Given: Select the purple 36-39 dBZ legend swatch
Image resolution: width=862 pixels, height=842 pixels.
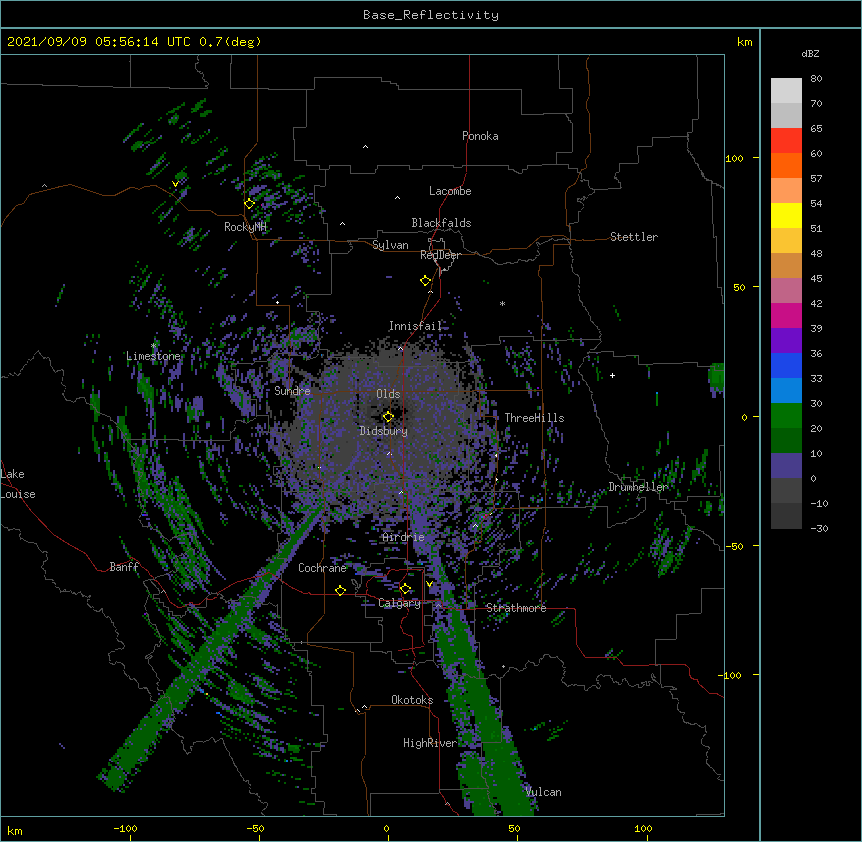Looking at the screenshot, I should pos(786,341).
